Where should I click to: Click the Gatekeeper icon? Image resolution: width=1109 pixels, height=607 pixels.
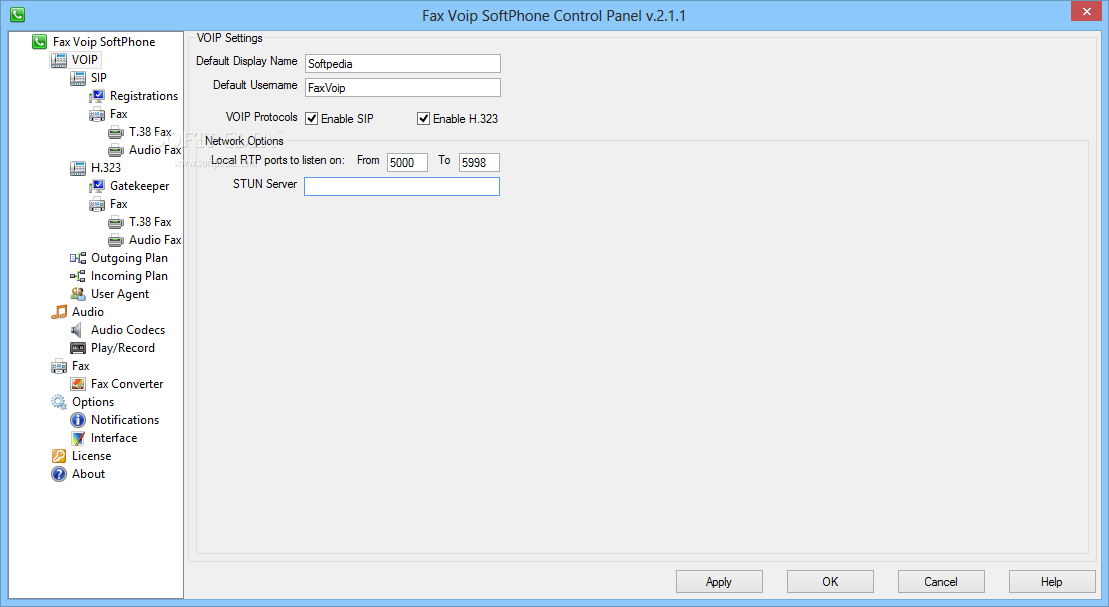tap(97, 186)
